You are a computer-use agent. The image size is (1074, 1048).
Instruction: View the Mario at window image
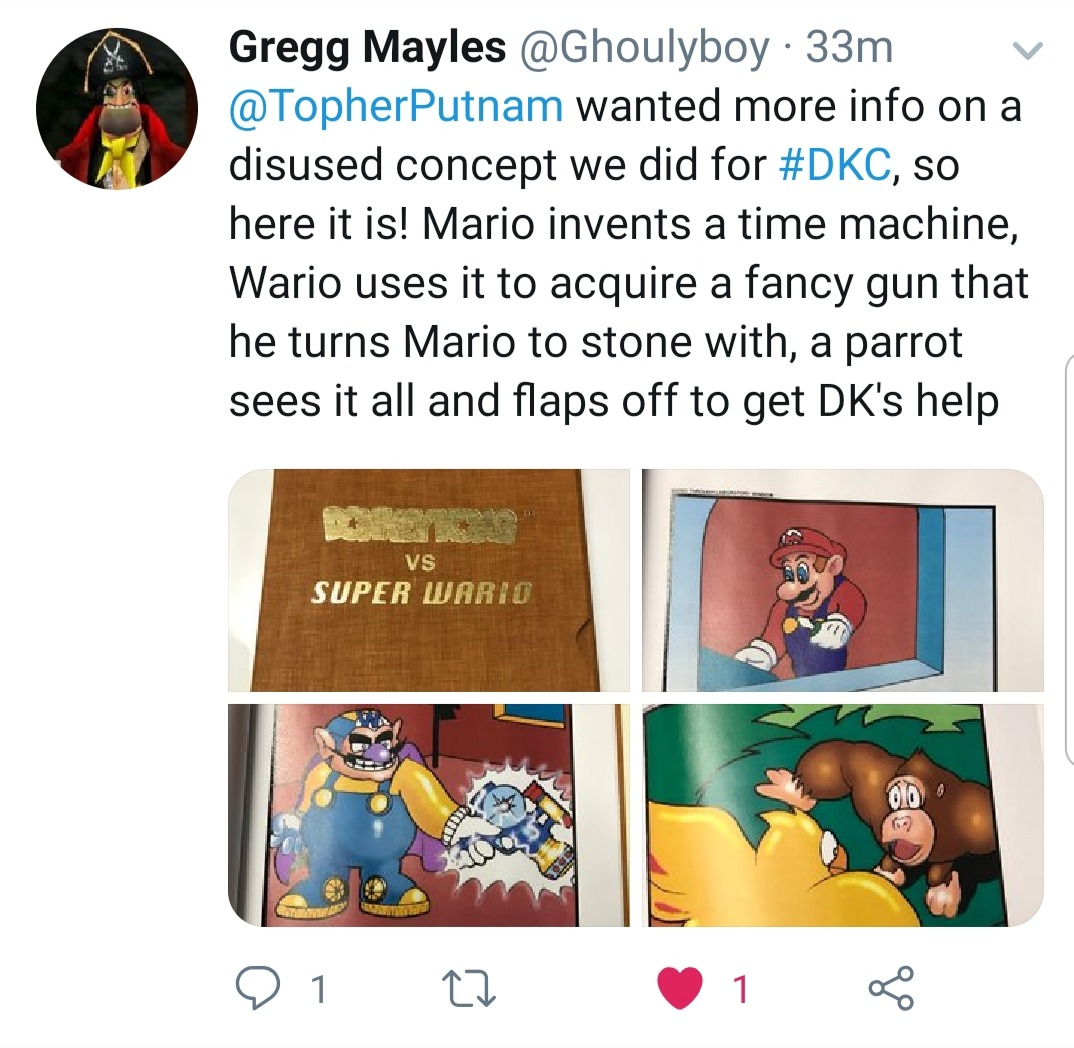842,580
